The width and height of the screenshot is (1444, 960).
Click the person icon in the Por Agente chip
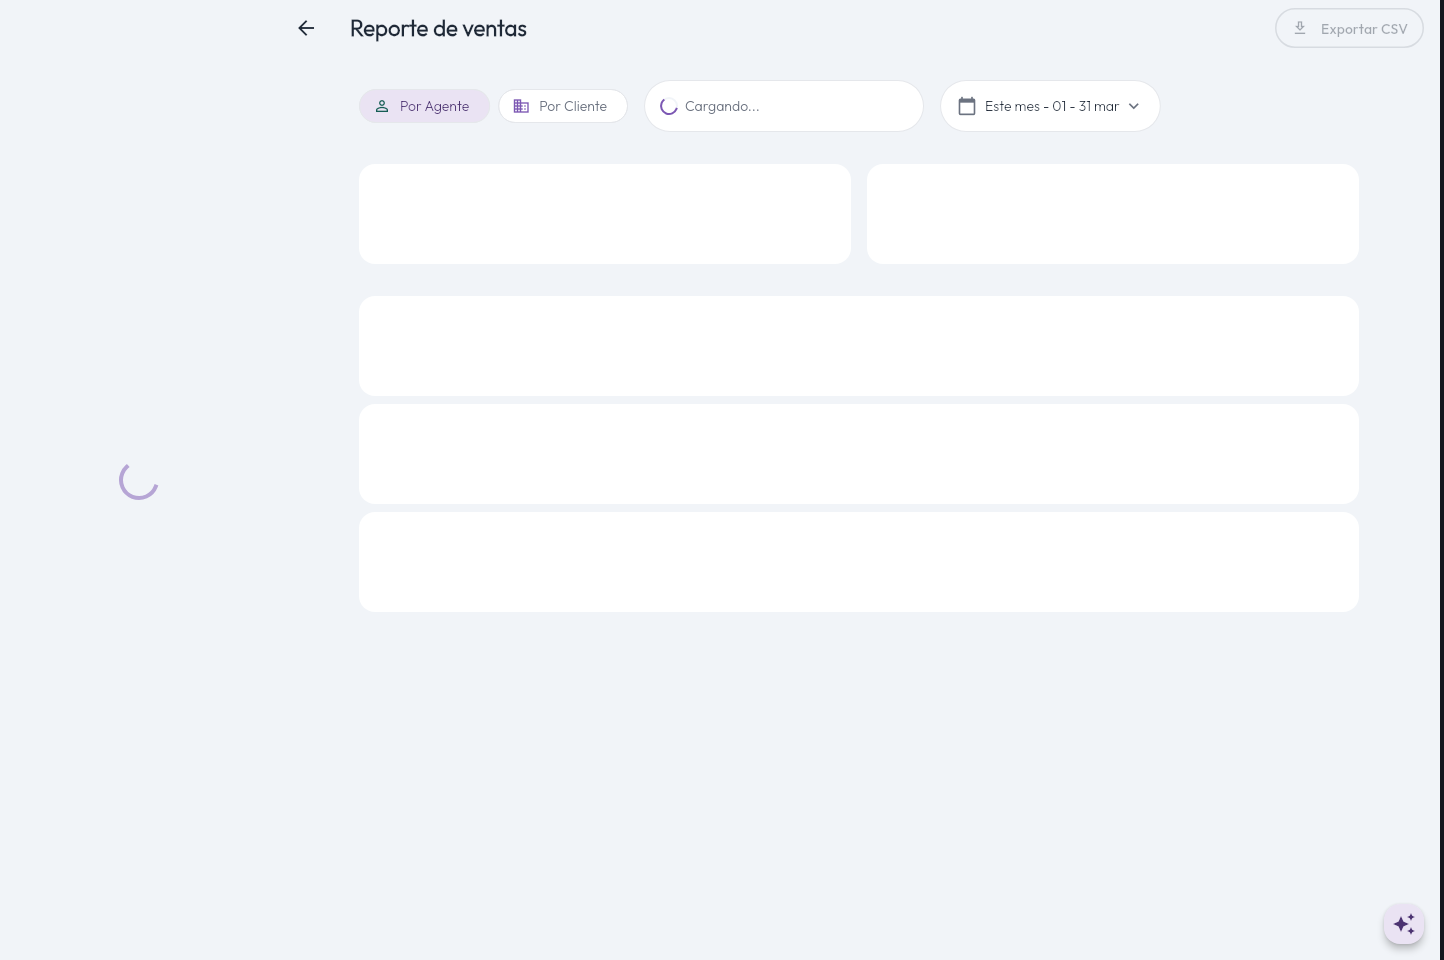[x=382, y=106]
